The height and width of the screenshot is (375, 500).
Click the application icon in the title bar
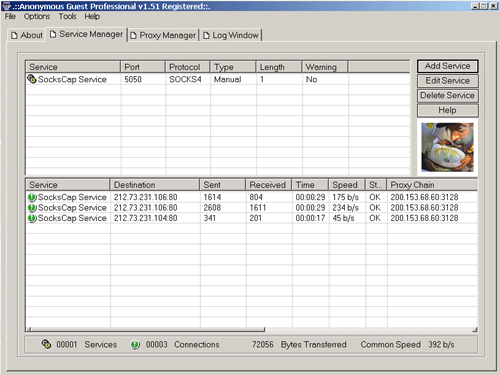coord(6,6)
